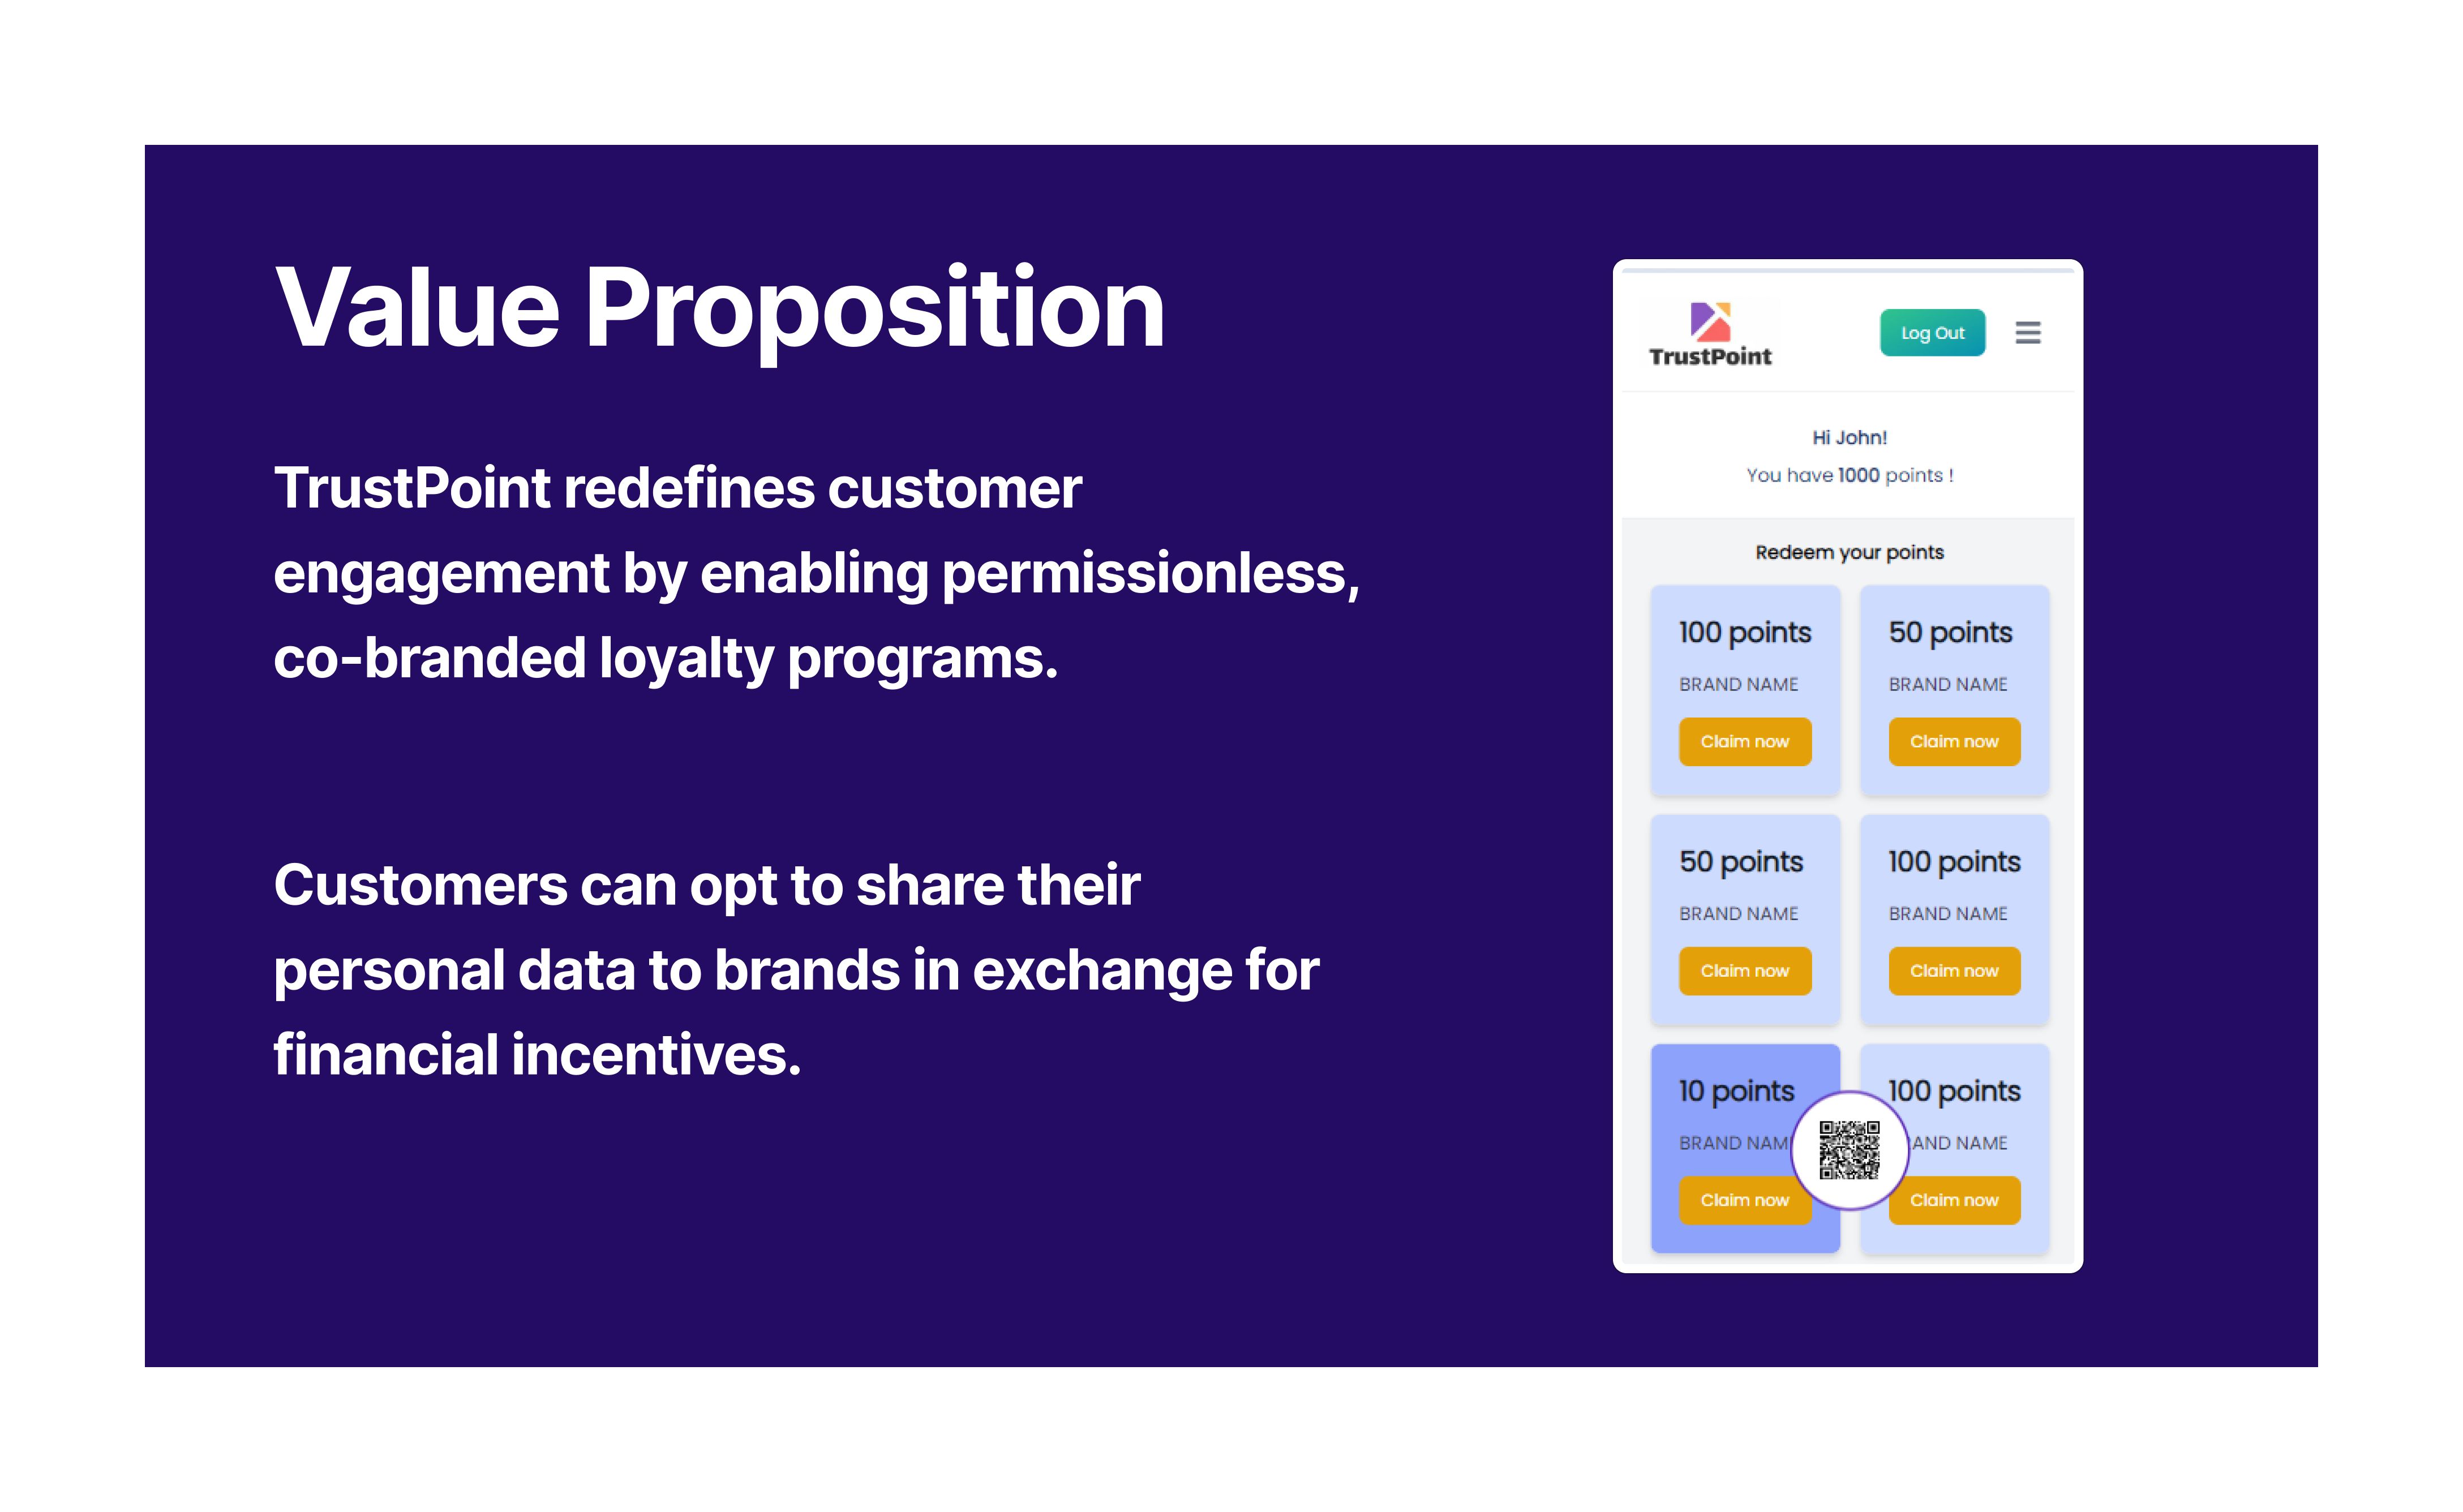
Task: Toggle the Log Out session control
Action: point(1930,332)
